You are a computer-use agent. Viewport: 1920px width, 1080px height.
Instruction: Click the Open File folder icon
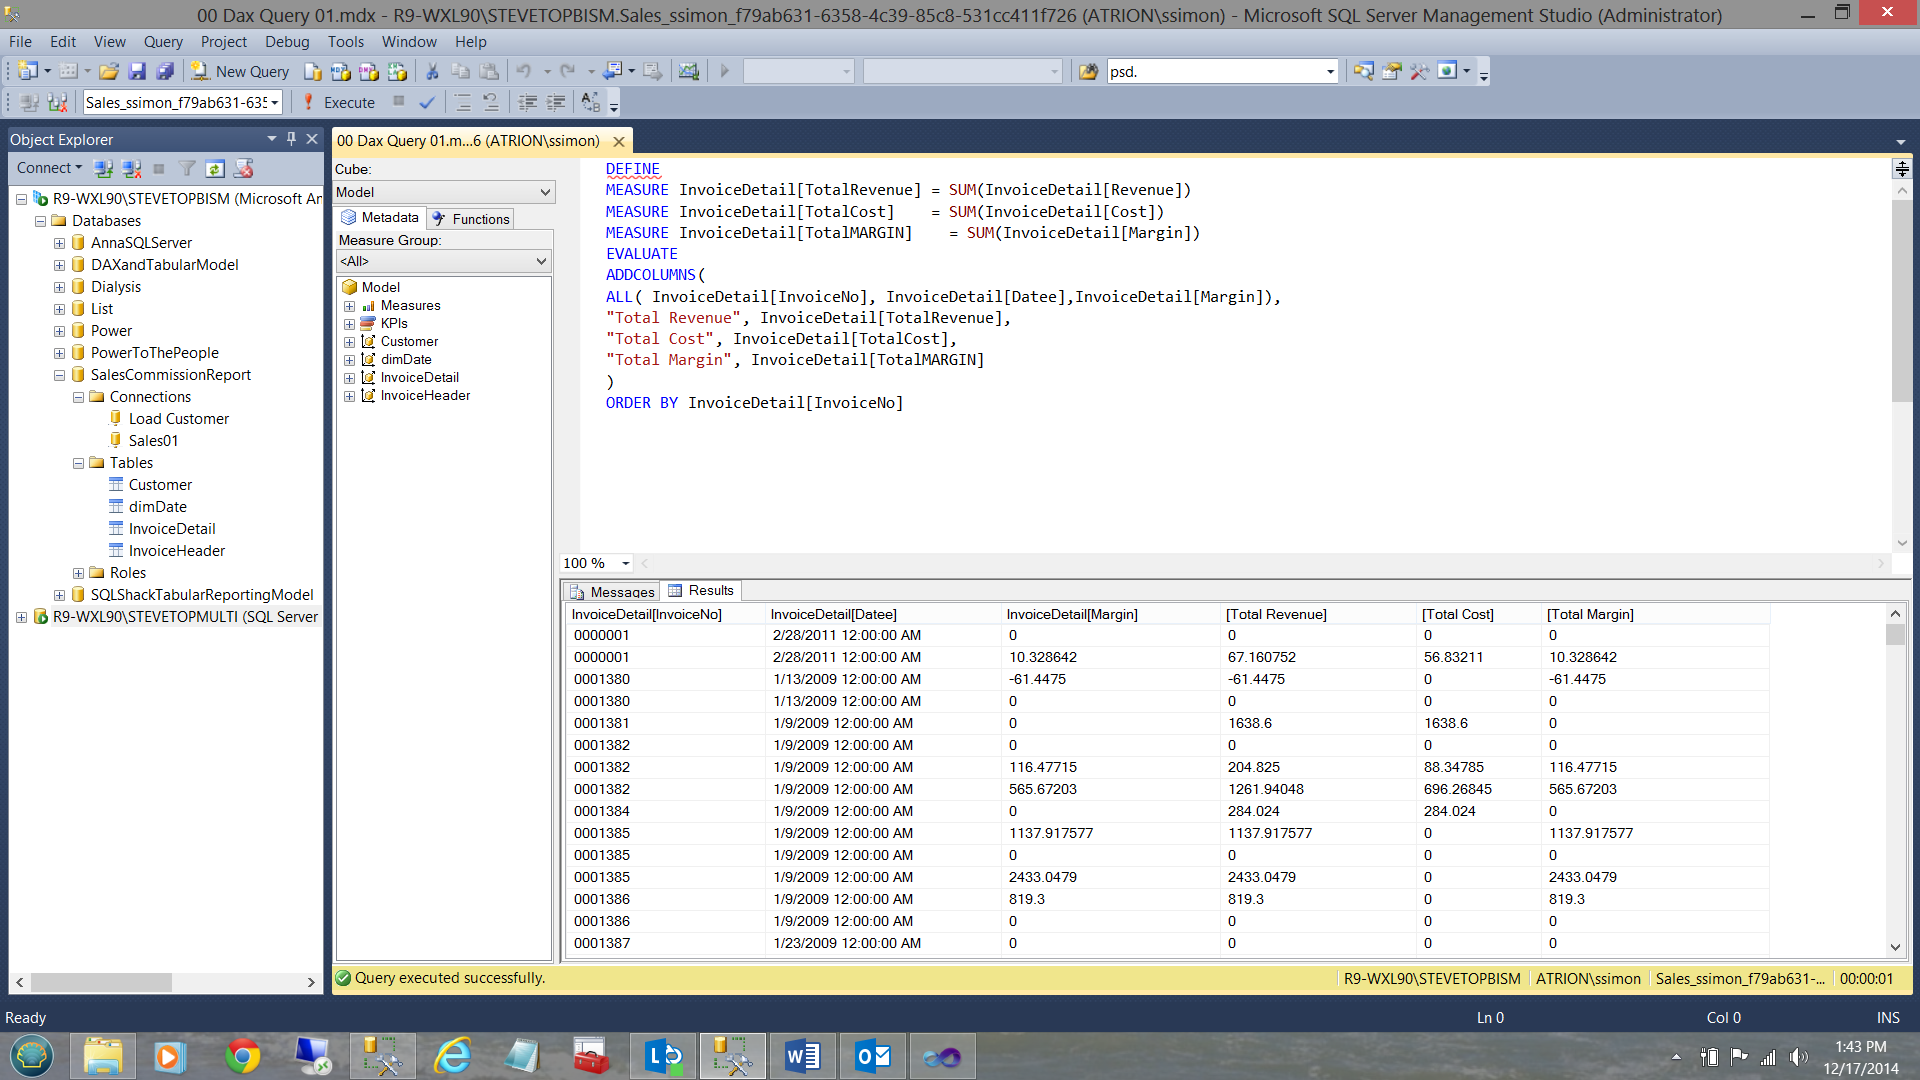[x=109, y=71]
